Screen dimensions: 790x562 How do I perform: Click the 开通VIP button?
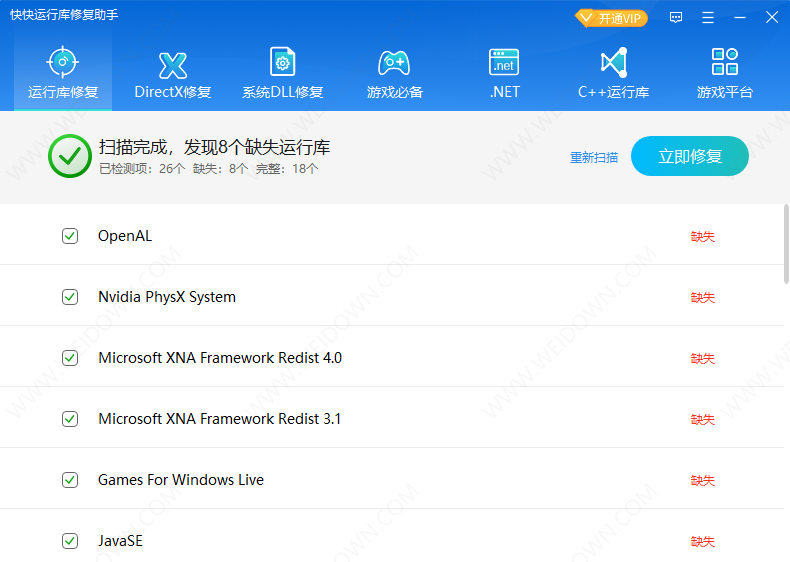611,18
